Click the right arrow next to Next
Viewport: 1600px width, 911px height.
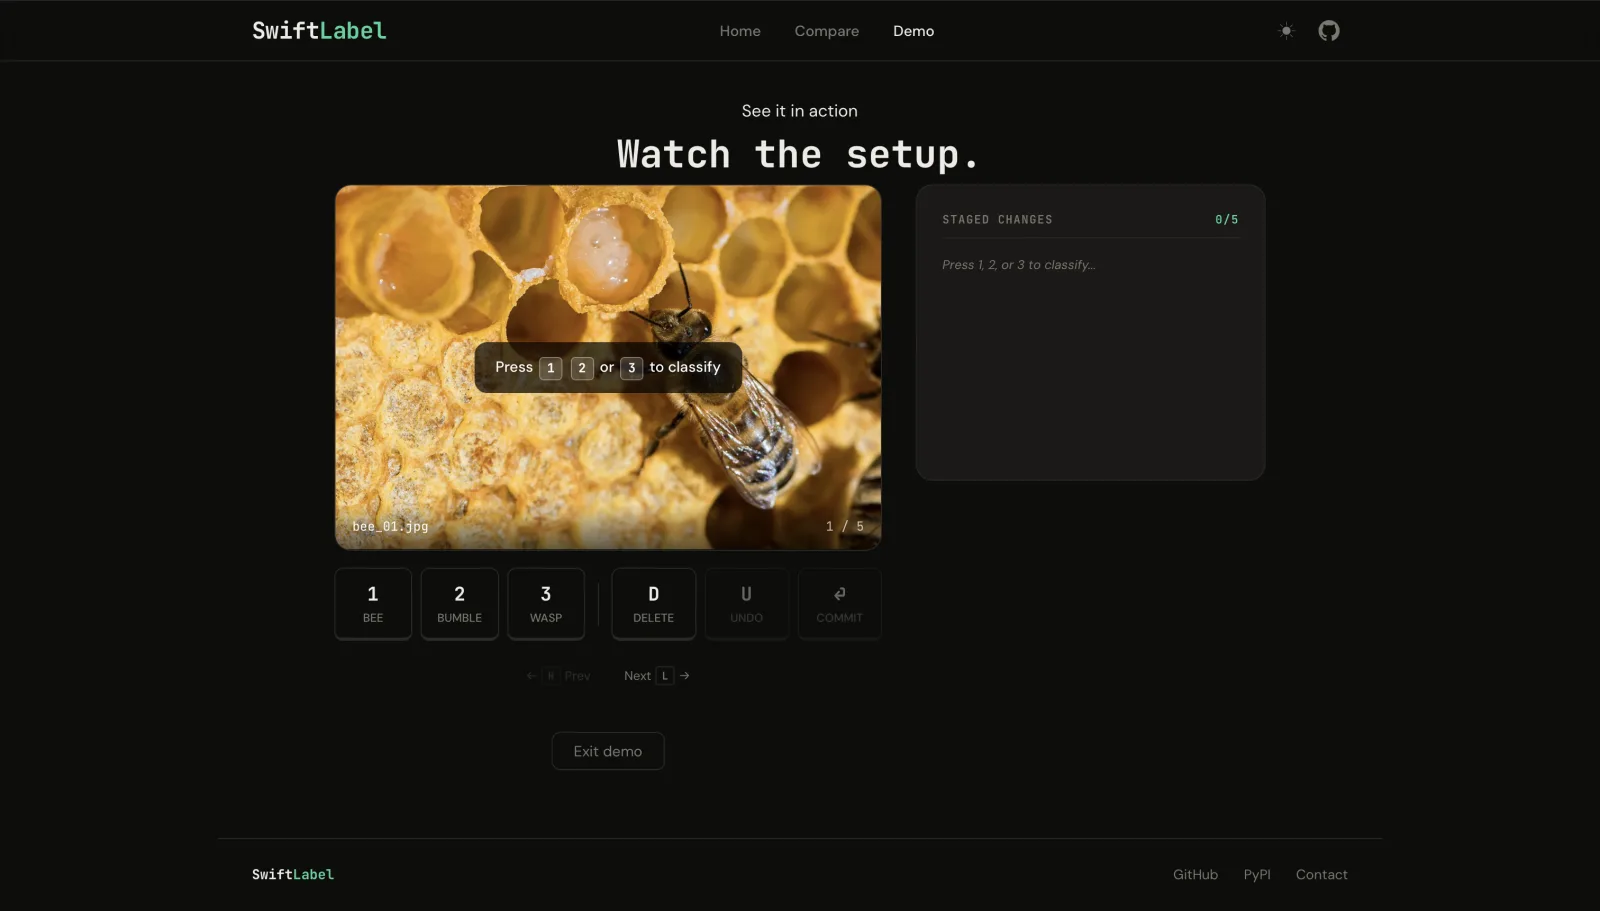[x=685, y=676]
